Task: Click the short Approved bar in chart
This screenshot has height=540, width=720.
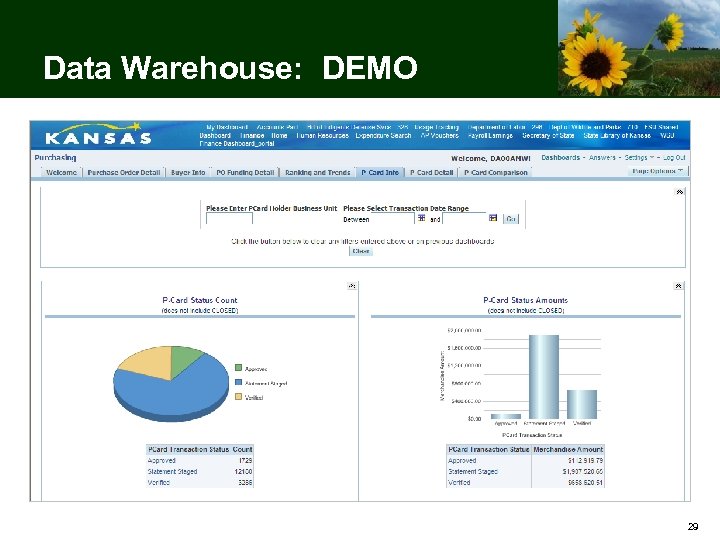Action: pyautogui.click(x=506, y=416)
